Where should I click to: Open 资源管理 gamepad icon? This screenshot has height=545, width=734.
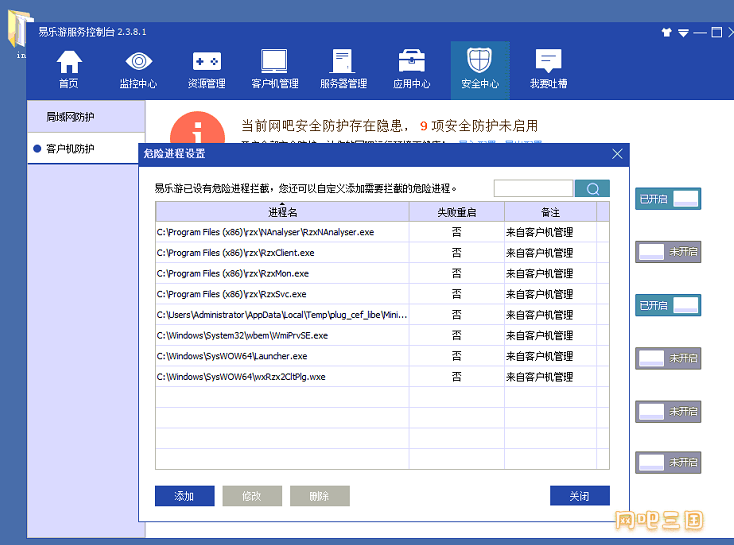point(206,69)
